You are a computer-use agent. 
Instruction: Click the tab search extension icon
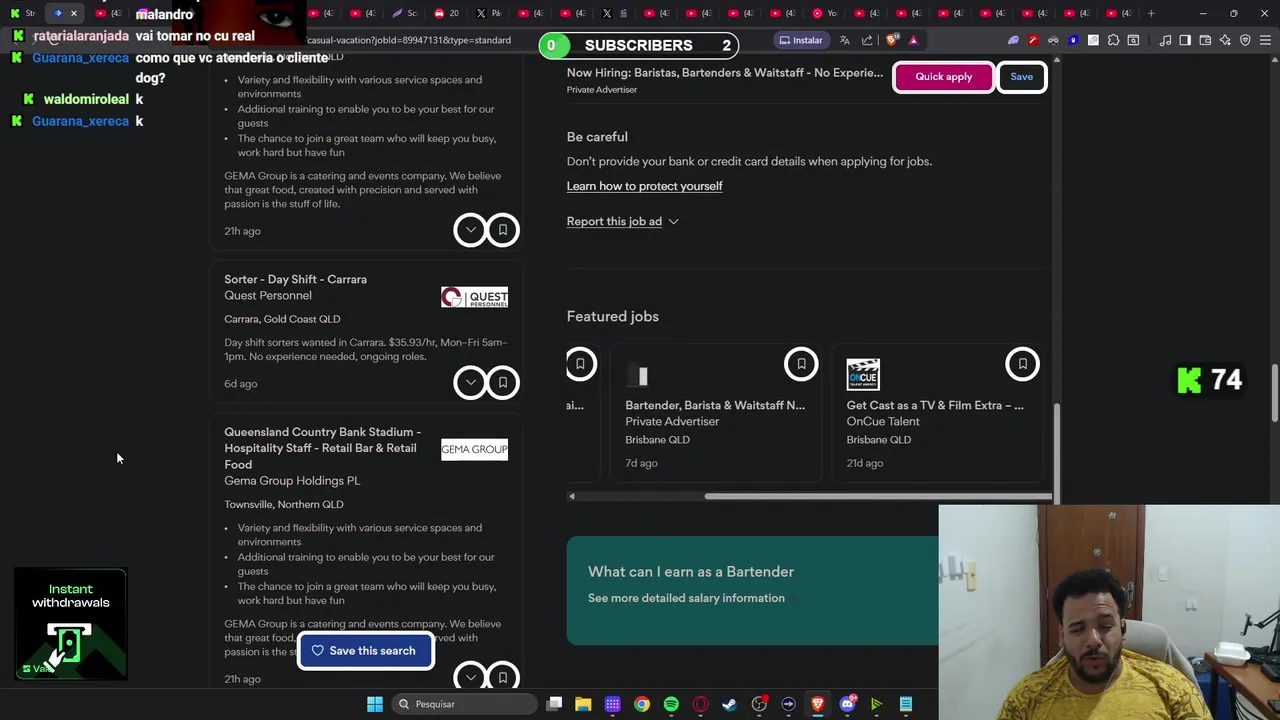coord(1133,40)
